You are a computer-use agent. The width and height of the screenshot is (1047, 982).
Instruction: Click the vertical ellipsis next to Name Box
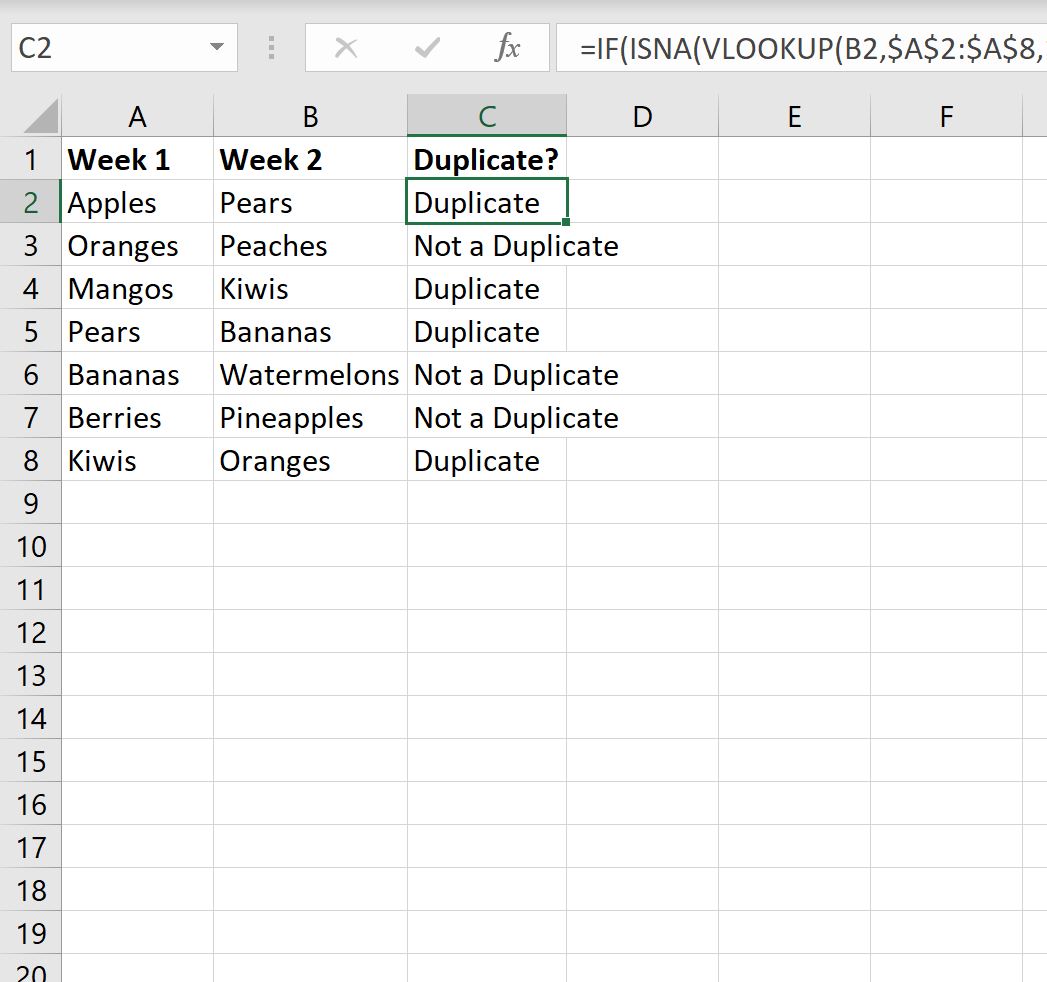point(270,47)
